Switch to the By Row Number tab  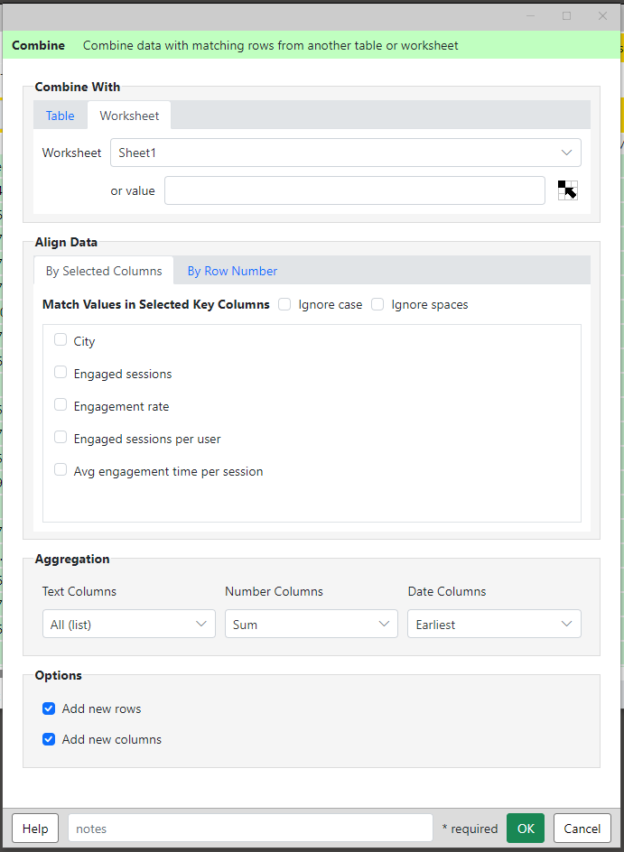(231, 270)
